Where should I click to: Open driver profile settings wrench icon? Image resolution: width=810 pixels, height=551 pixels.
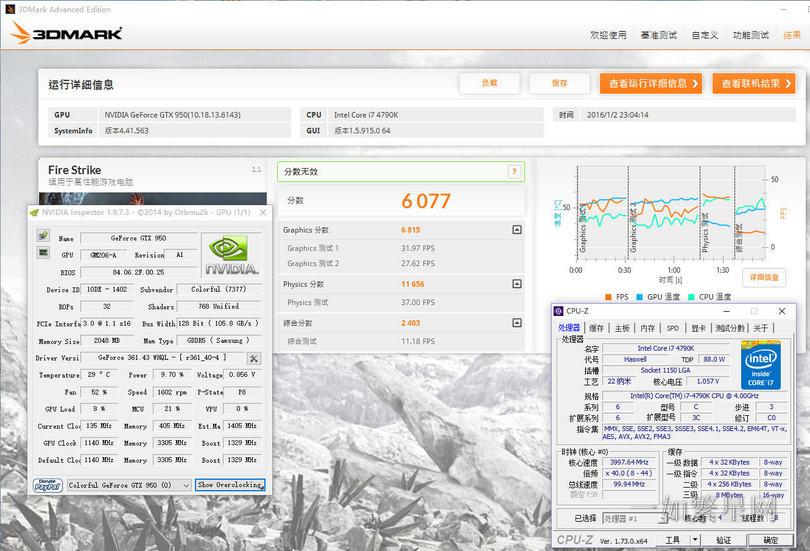pyautogui.click(x=253, y=358)
